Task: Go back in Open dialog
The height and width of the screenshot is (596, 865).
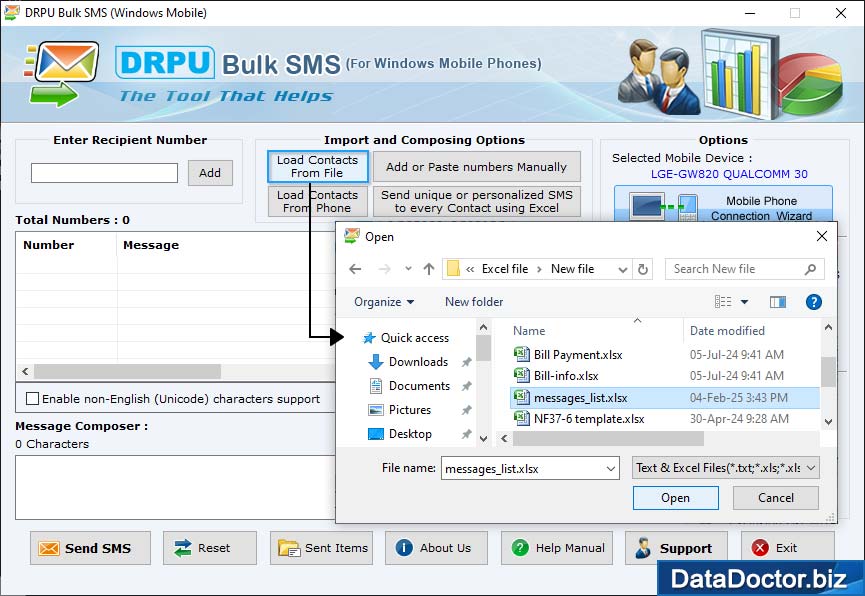Action: tap(355, 269)
